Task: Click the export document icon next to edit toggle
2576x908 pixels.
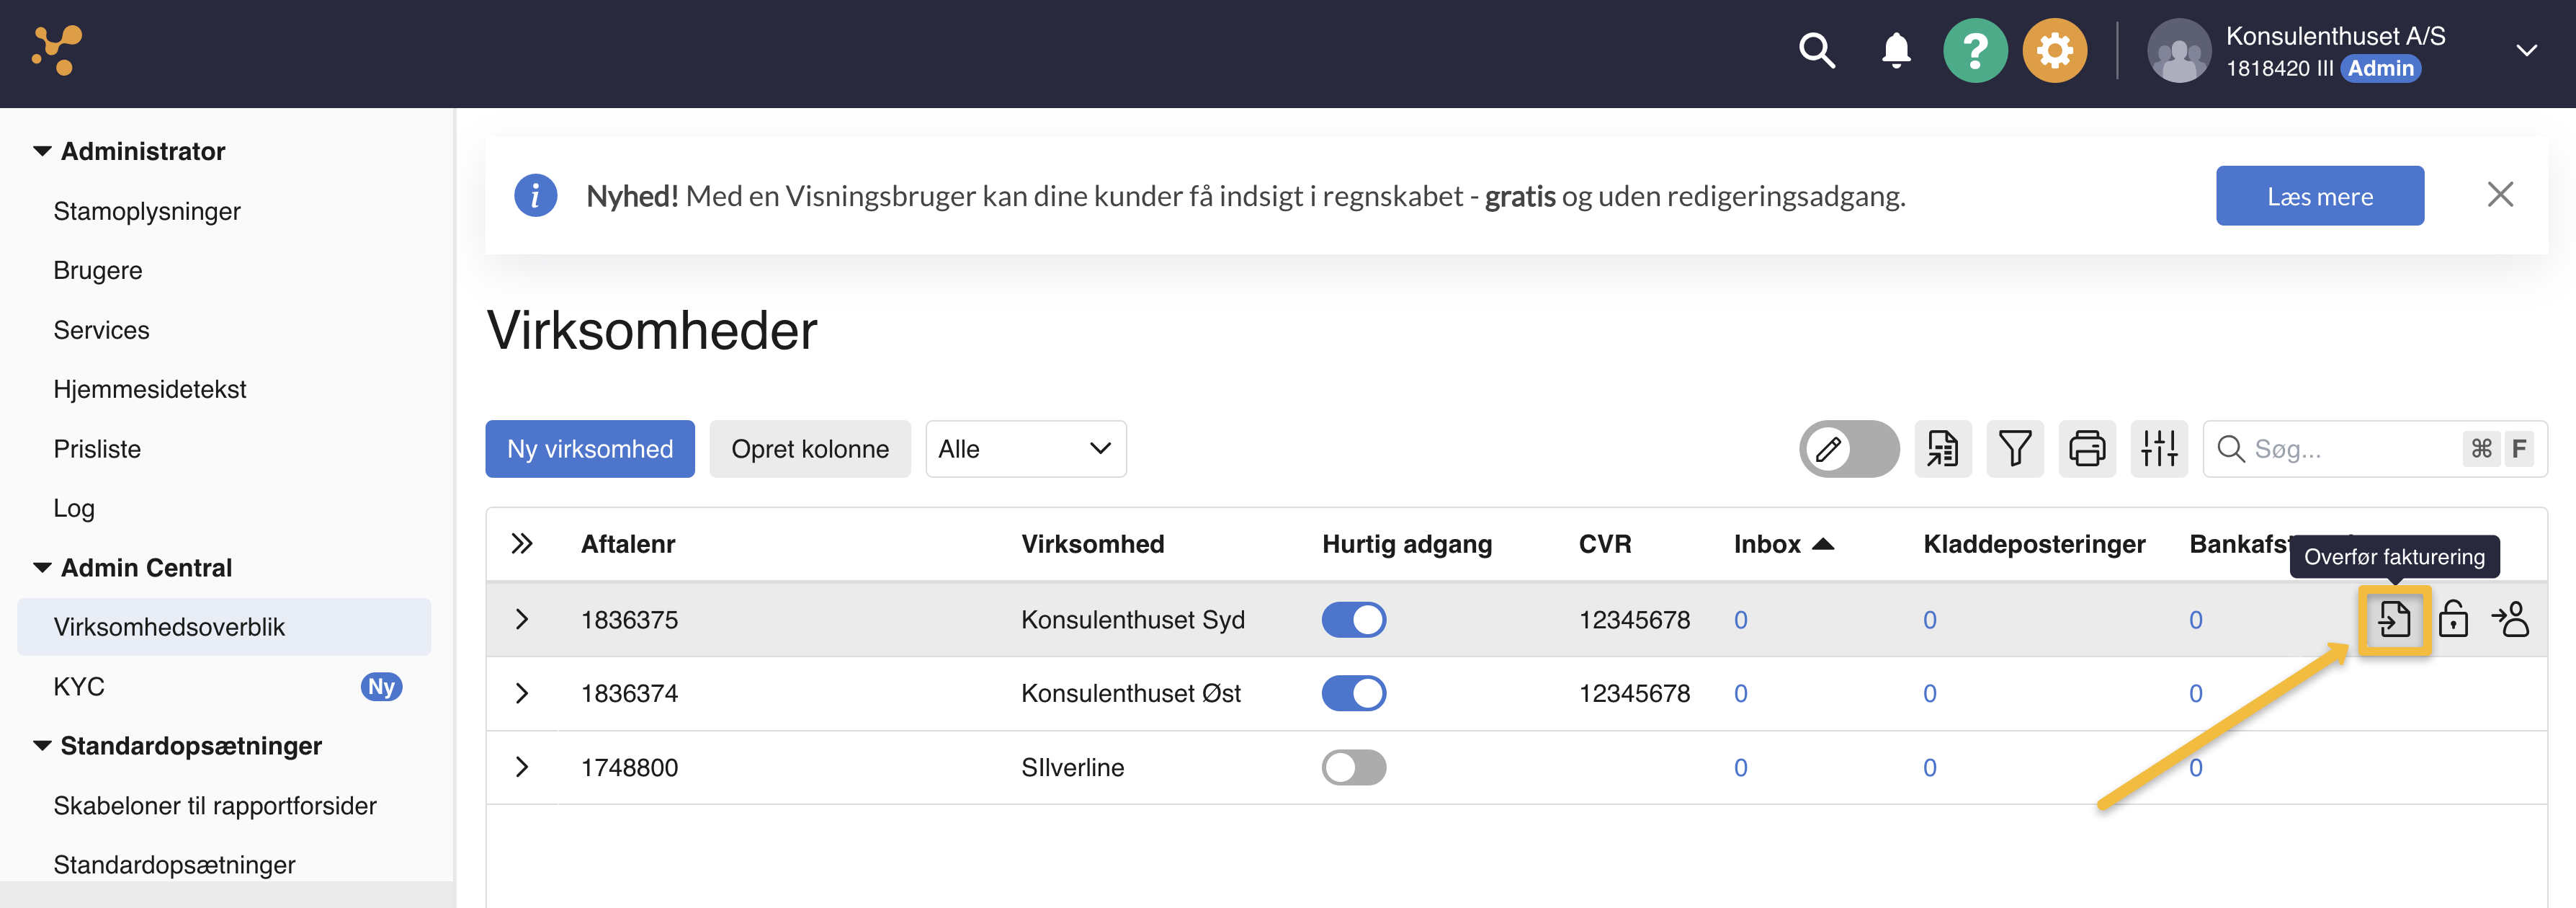Action: pyautogui.click(x=1943, y=449)
